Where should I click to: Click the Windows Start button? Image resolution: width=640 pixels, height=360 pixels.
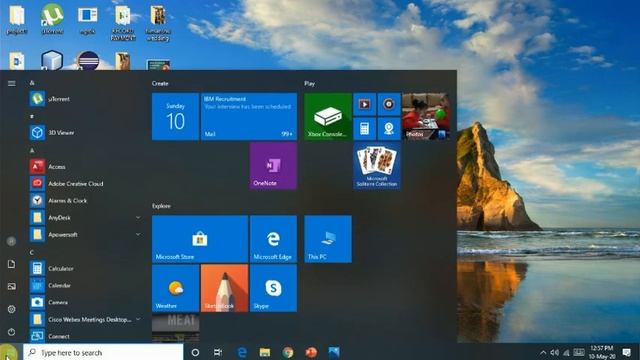tap(9, 352)
